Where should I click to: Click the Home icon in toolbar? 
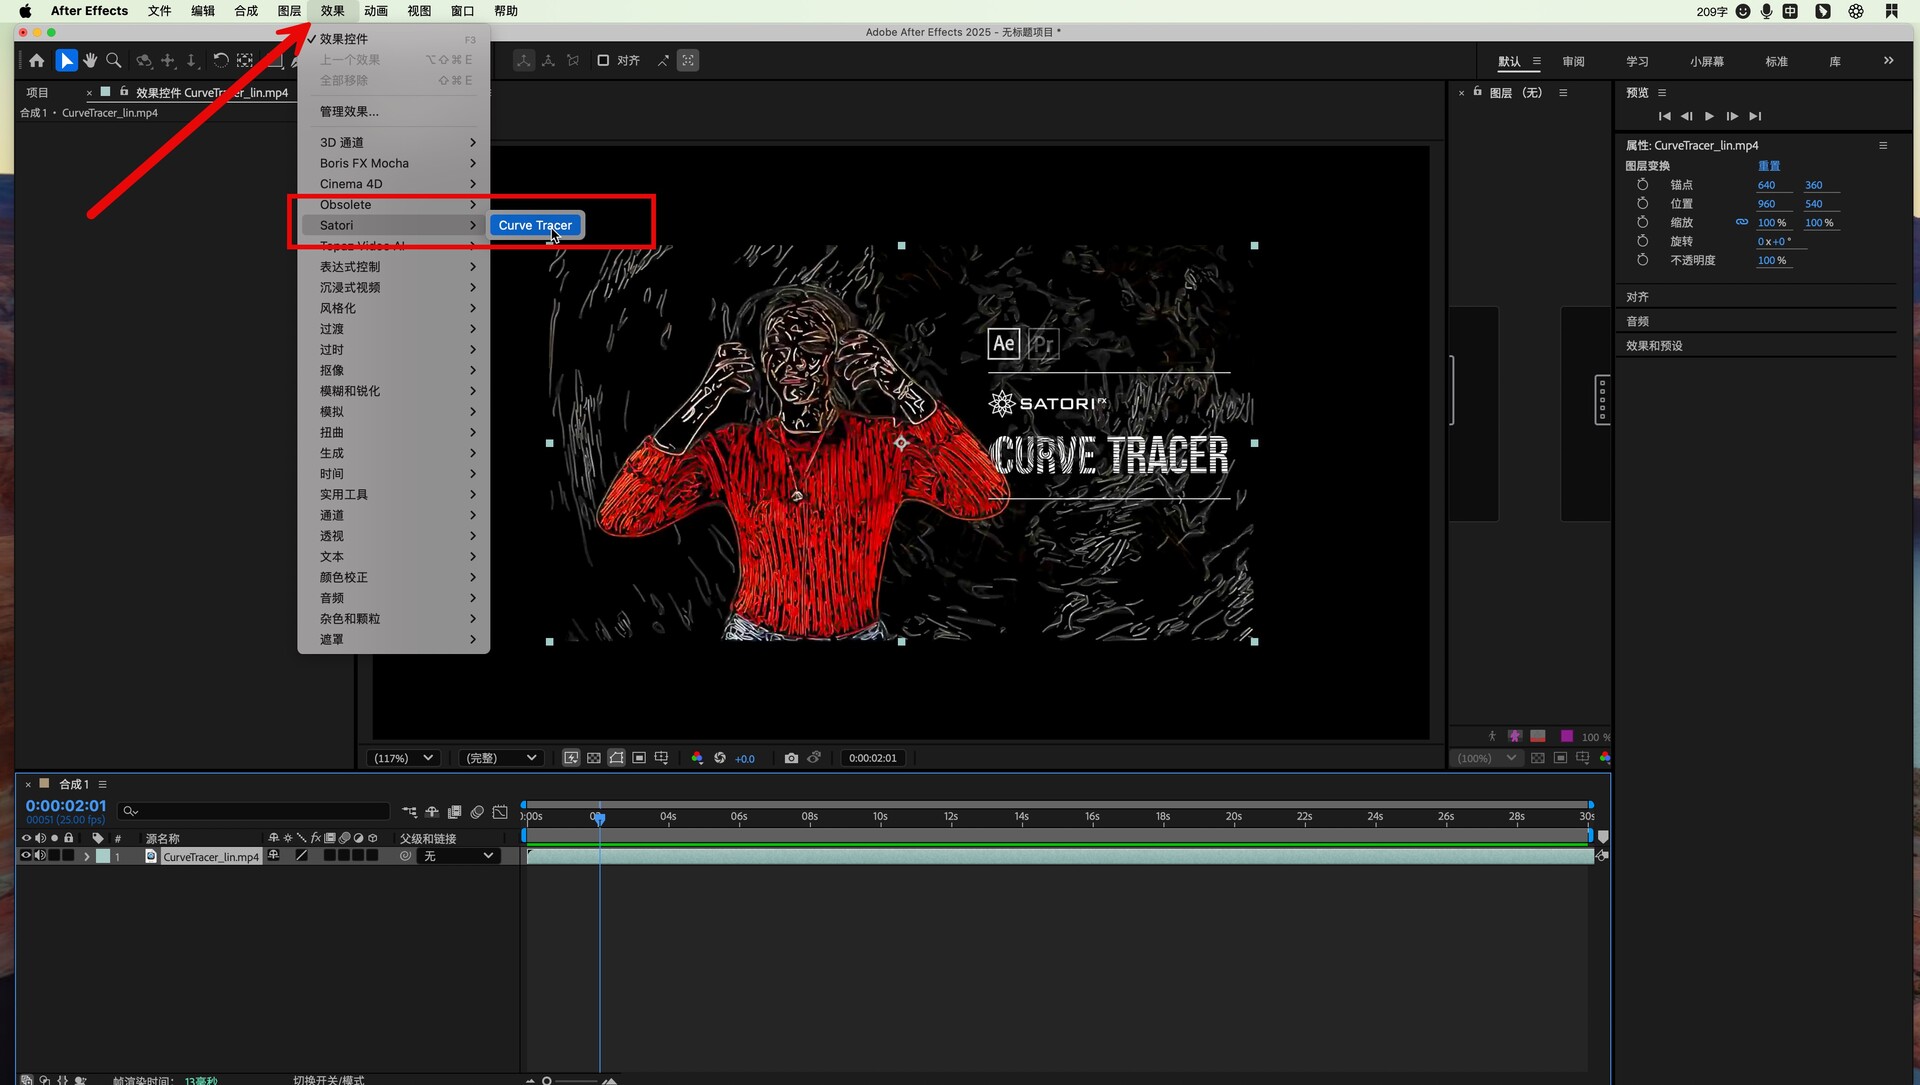[x=37, y=61]
